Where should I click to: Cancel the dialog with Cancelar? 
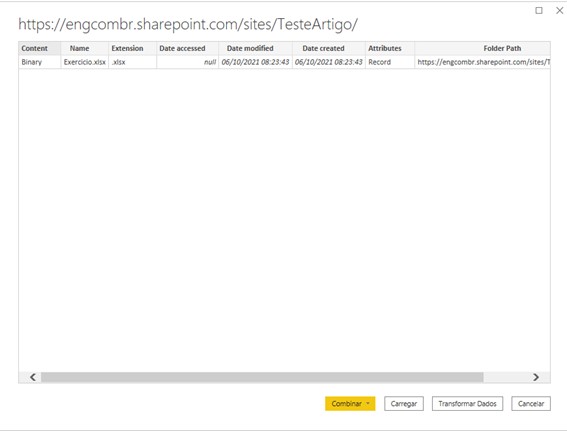pyautogui.click(x=531, y=404)
